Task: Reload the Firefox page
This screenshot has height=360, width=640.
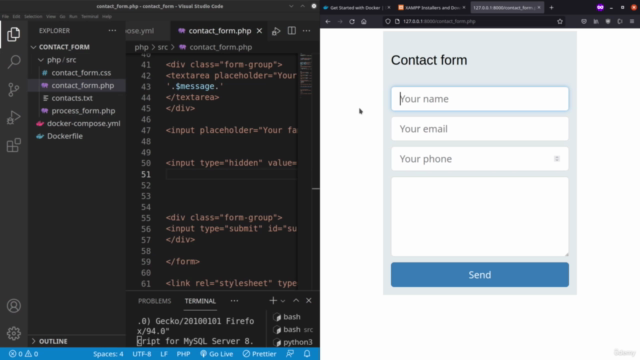Action: pos(352,22)
